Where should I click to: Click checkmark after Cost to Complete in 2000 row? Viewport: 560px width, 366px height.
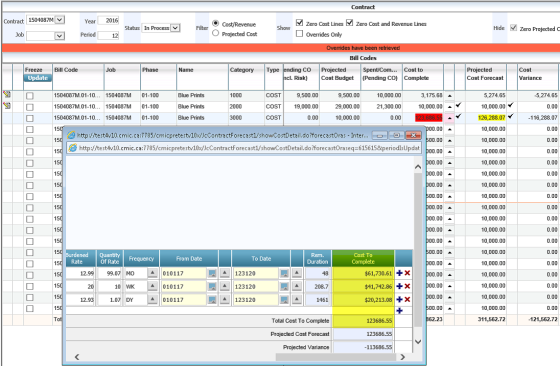click(x=459, y=105)
